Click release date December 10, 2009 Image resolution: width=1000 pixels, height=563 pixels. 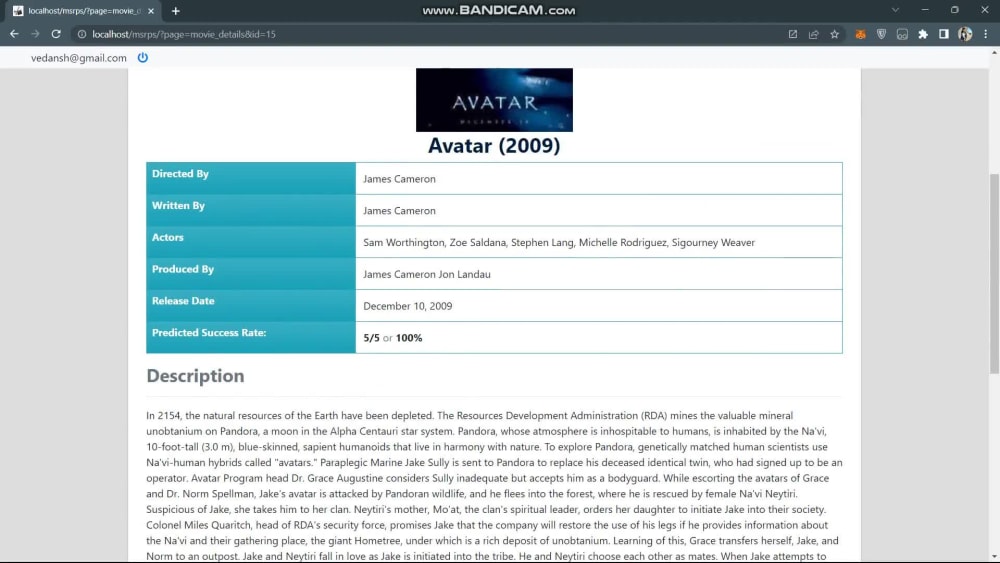click(x=408, y=307)
